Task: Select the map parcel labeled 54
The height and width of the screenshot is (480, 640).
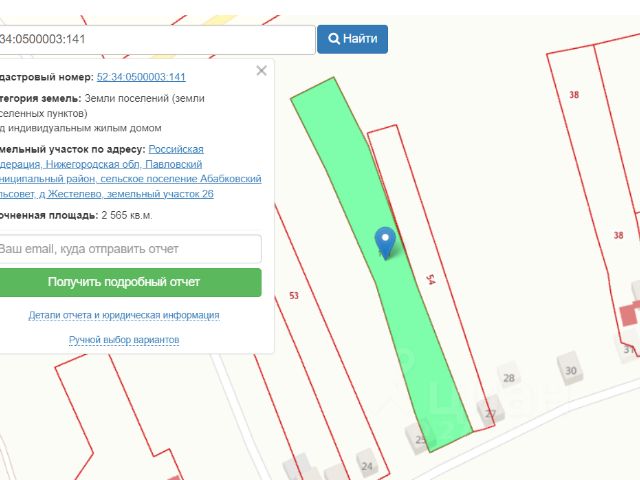Action: [430, 280]
